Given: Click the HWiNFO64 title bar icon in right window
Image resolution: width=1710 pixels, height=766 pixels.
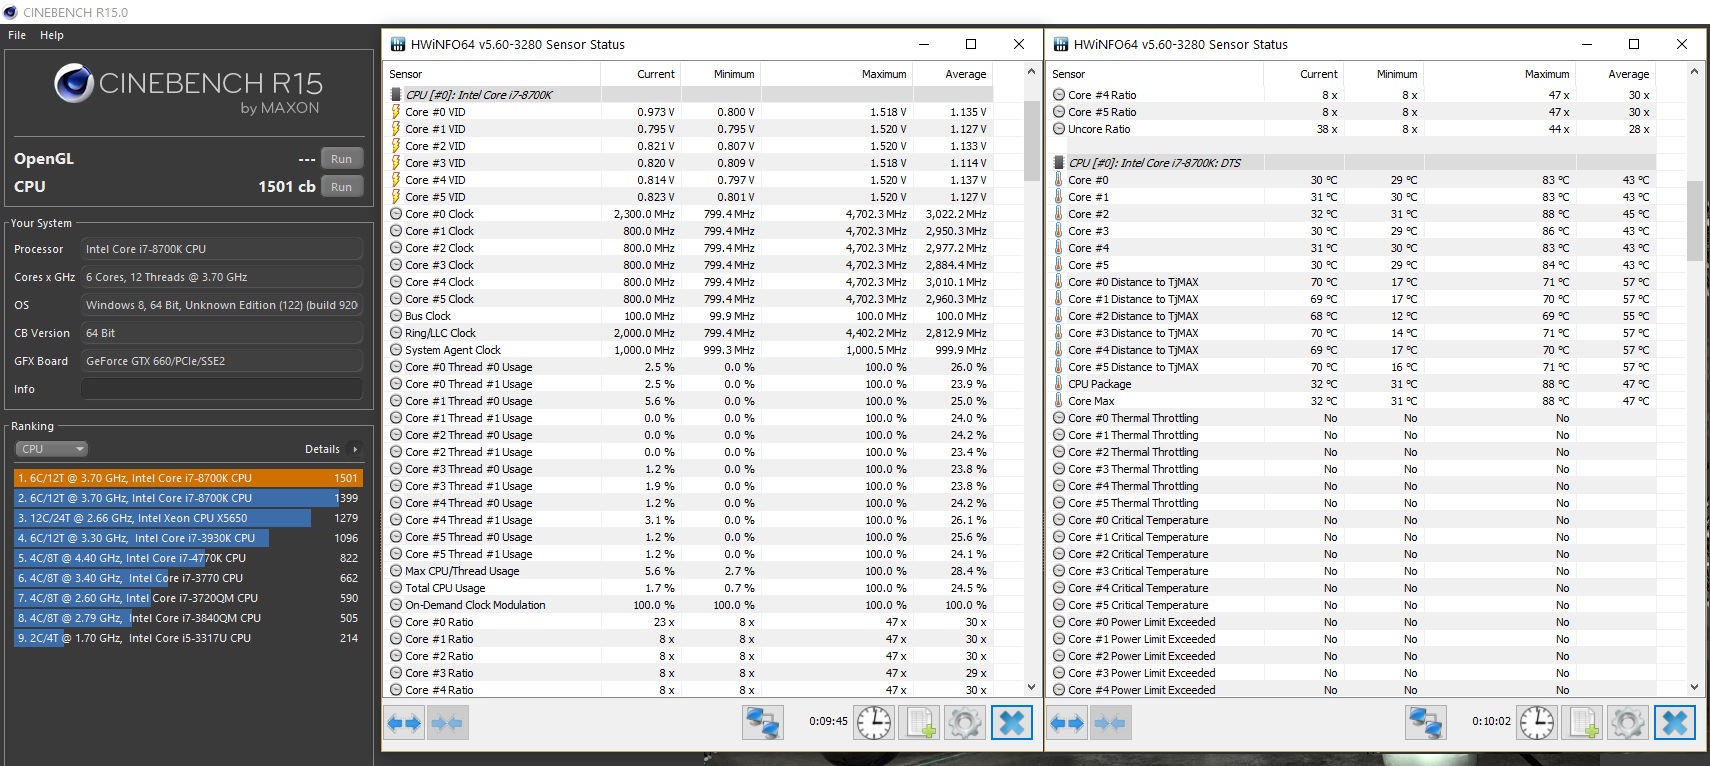Looking at the screenshot, I should tap(1061, 44).
